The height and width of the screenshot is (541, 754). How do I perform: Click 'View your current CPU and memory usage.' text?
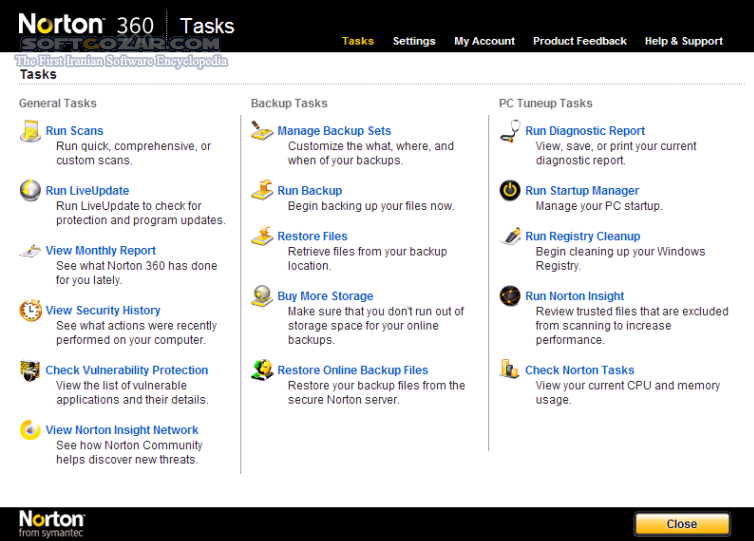tap(628, 392)
